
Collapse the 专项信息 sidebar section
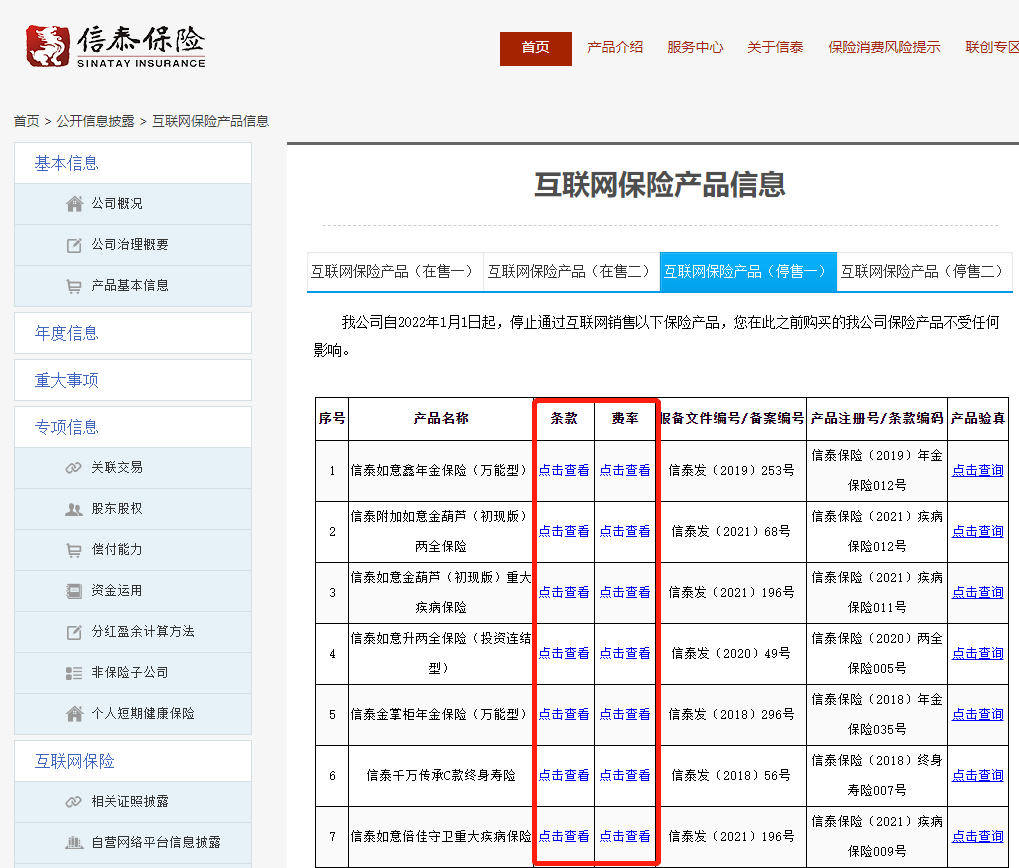[133, 427]
